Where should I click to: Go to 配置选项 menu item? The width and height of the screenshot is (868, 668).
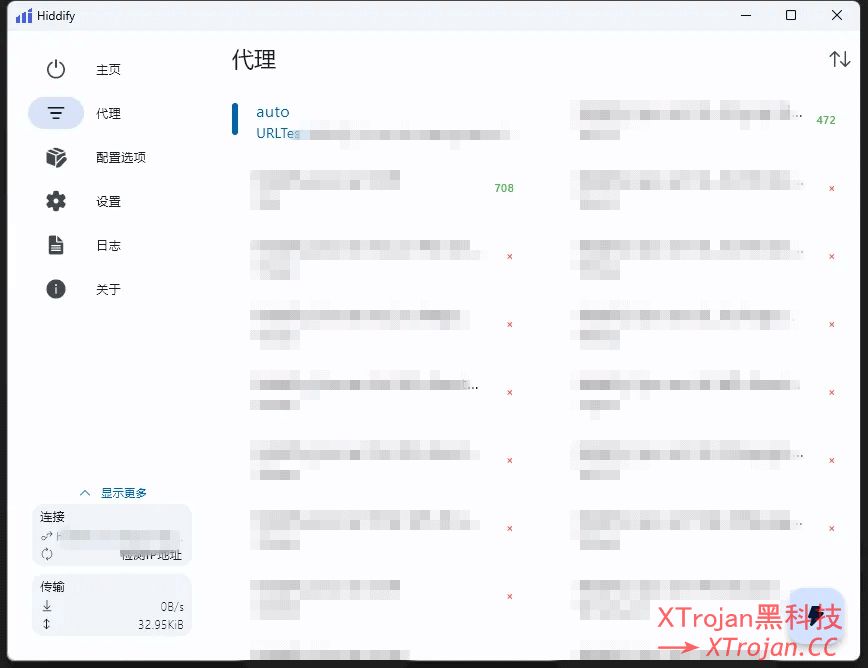(x=121, y=158)
